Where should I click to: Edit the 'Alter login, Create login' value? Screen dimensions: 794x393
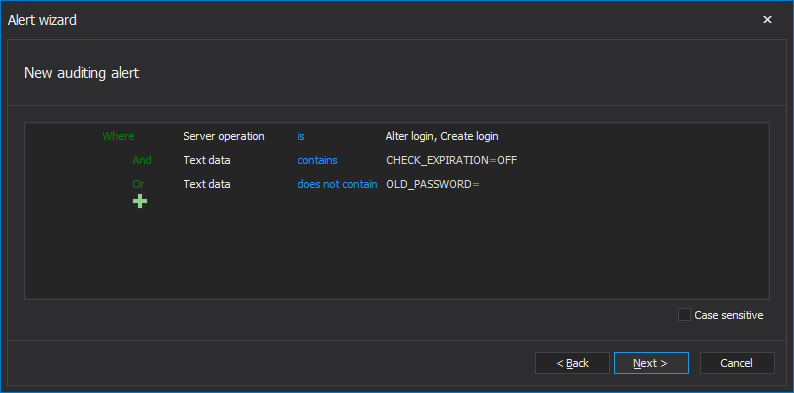click(442, 136)
